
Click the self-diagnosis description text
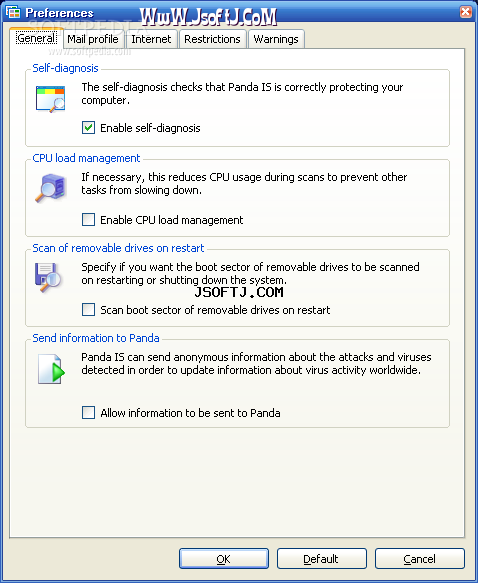(242, 93)
